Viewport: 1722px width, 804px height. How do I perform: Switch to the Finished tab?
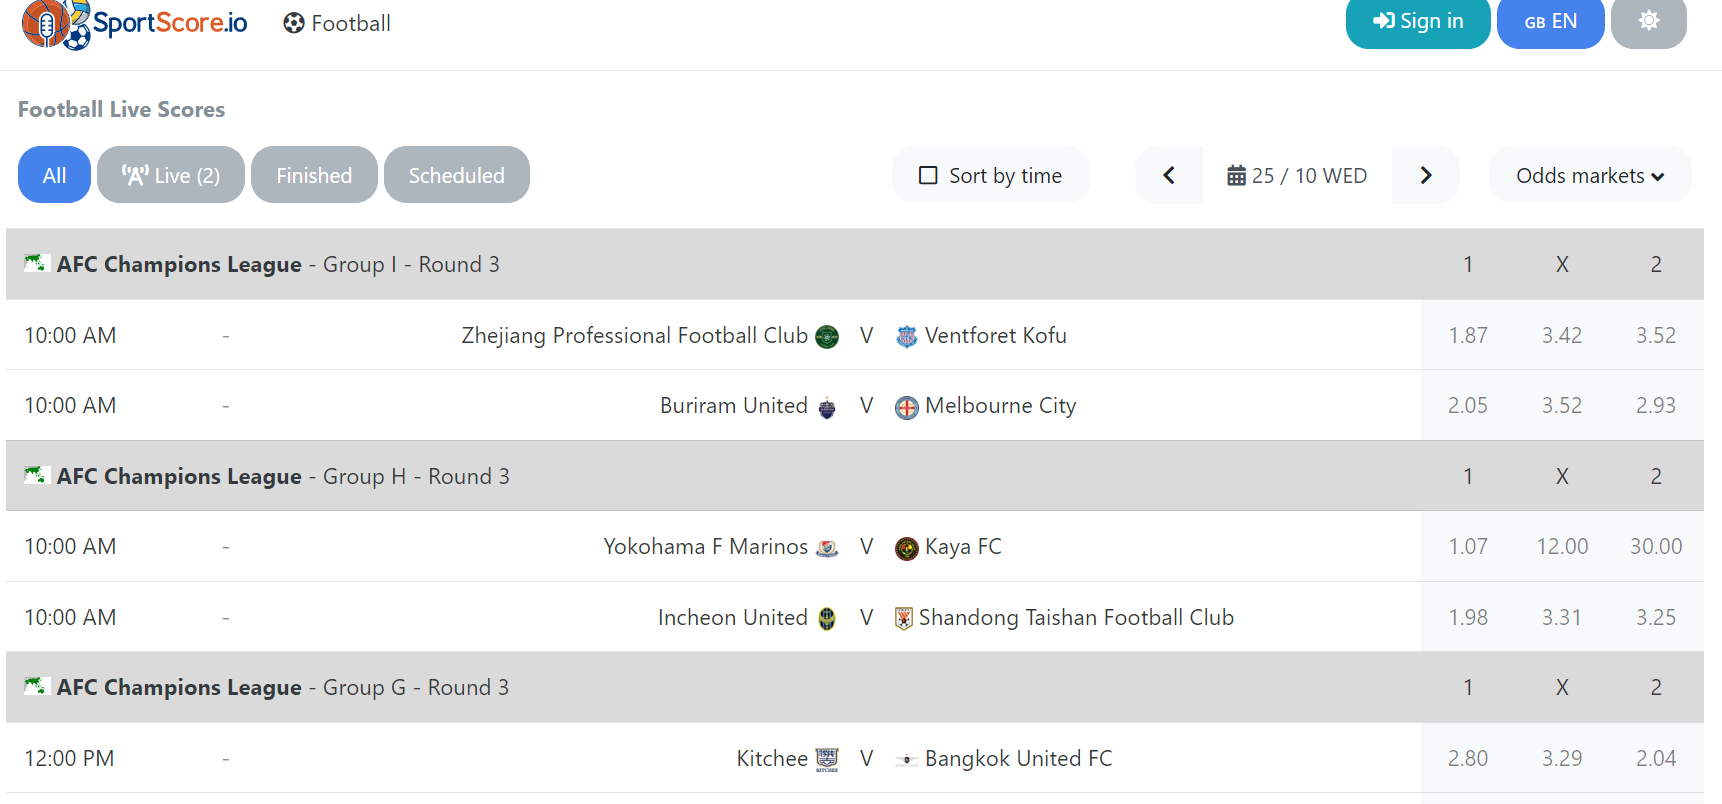pos(314,174)
